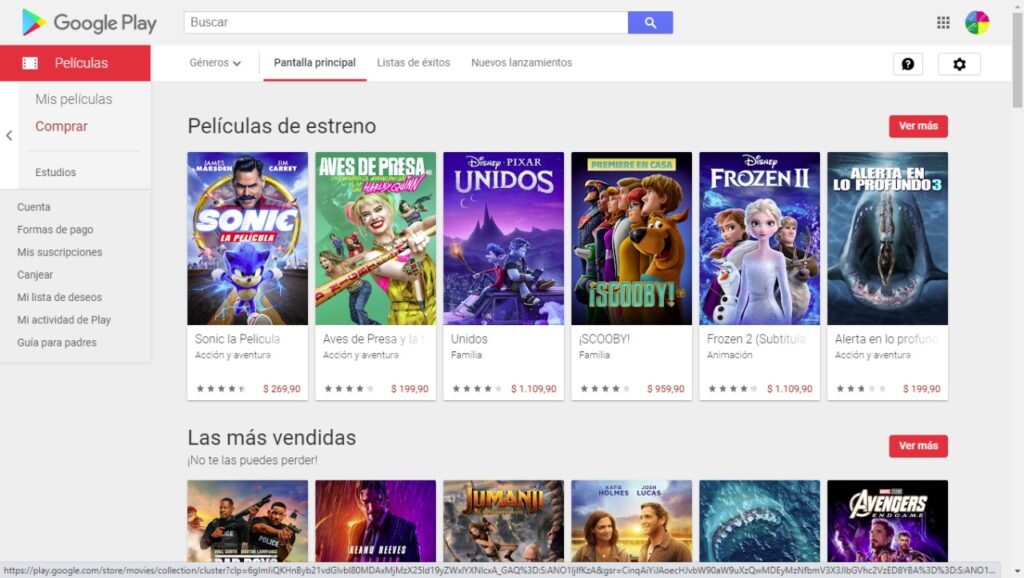Open the account profile avatar

(x=977, y=22)
